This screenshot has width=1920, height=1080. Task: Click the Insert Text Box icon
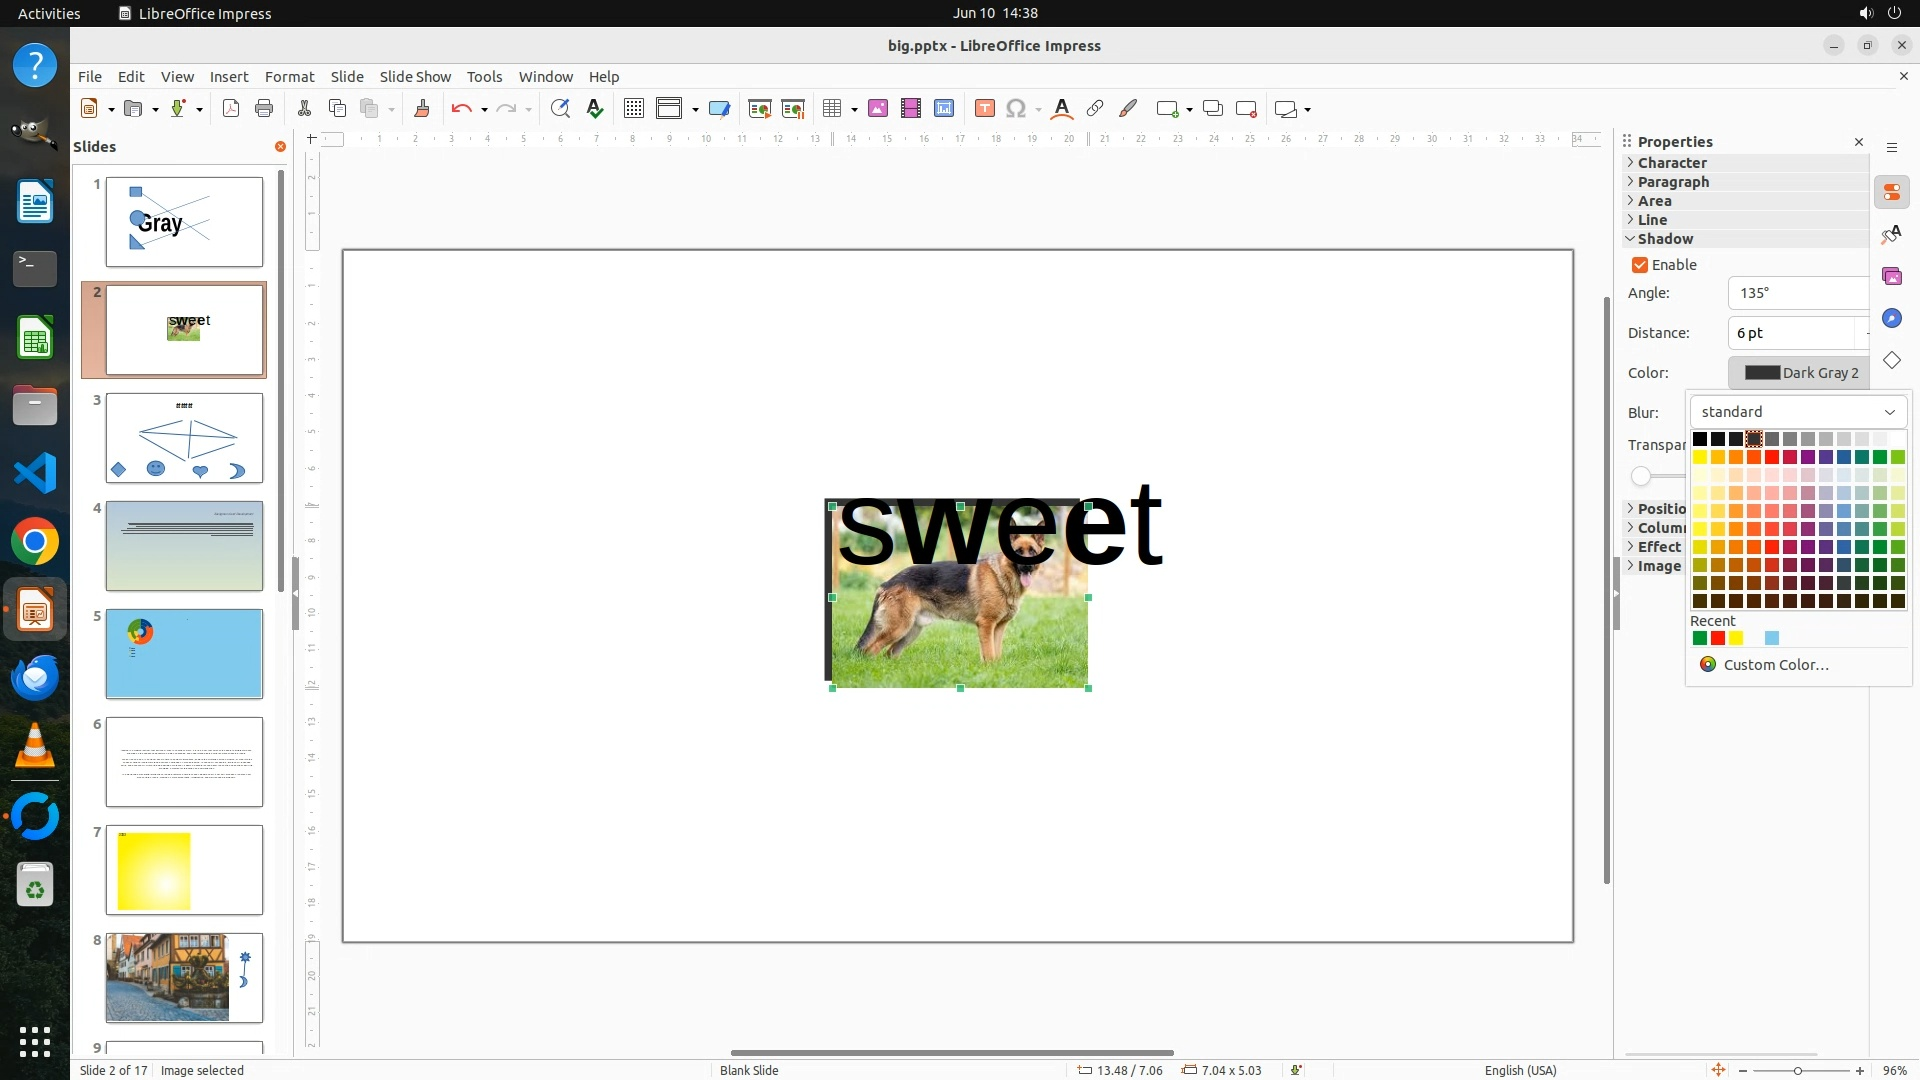pyautogui.click(x=984, y=109)
